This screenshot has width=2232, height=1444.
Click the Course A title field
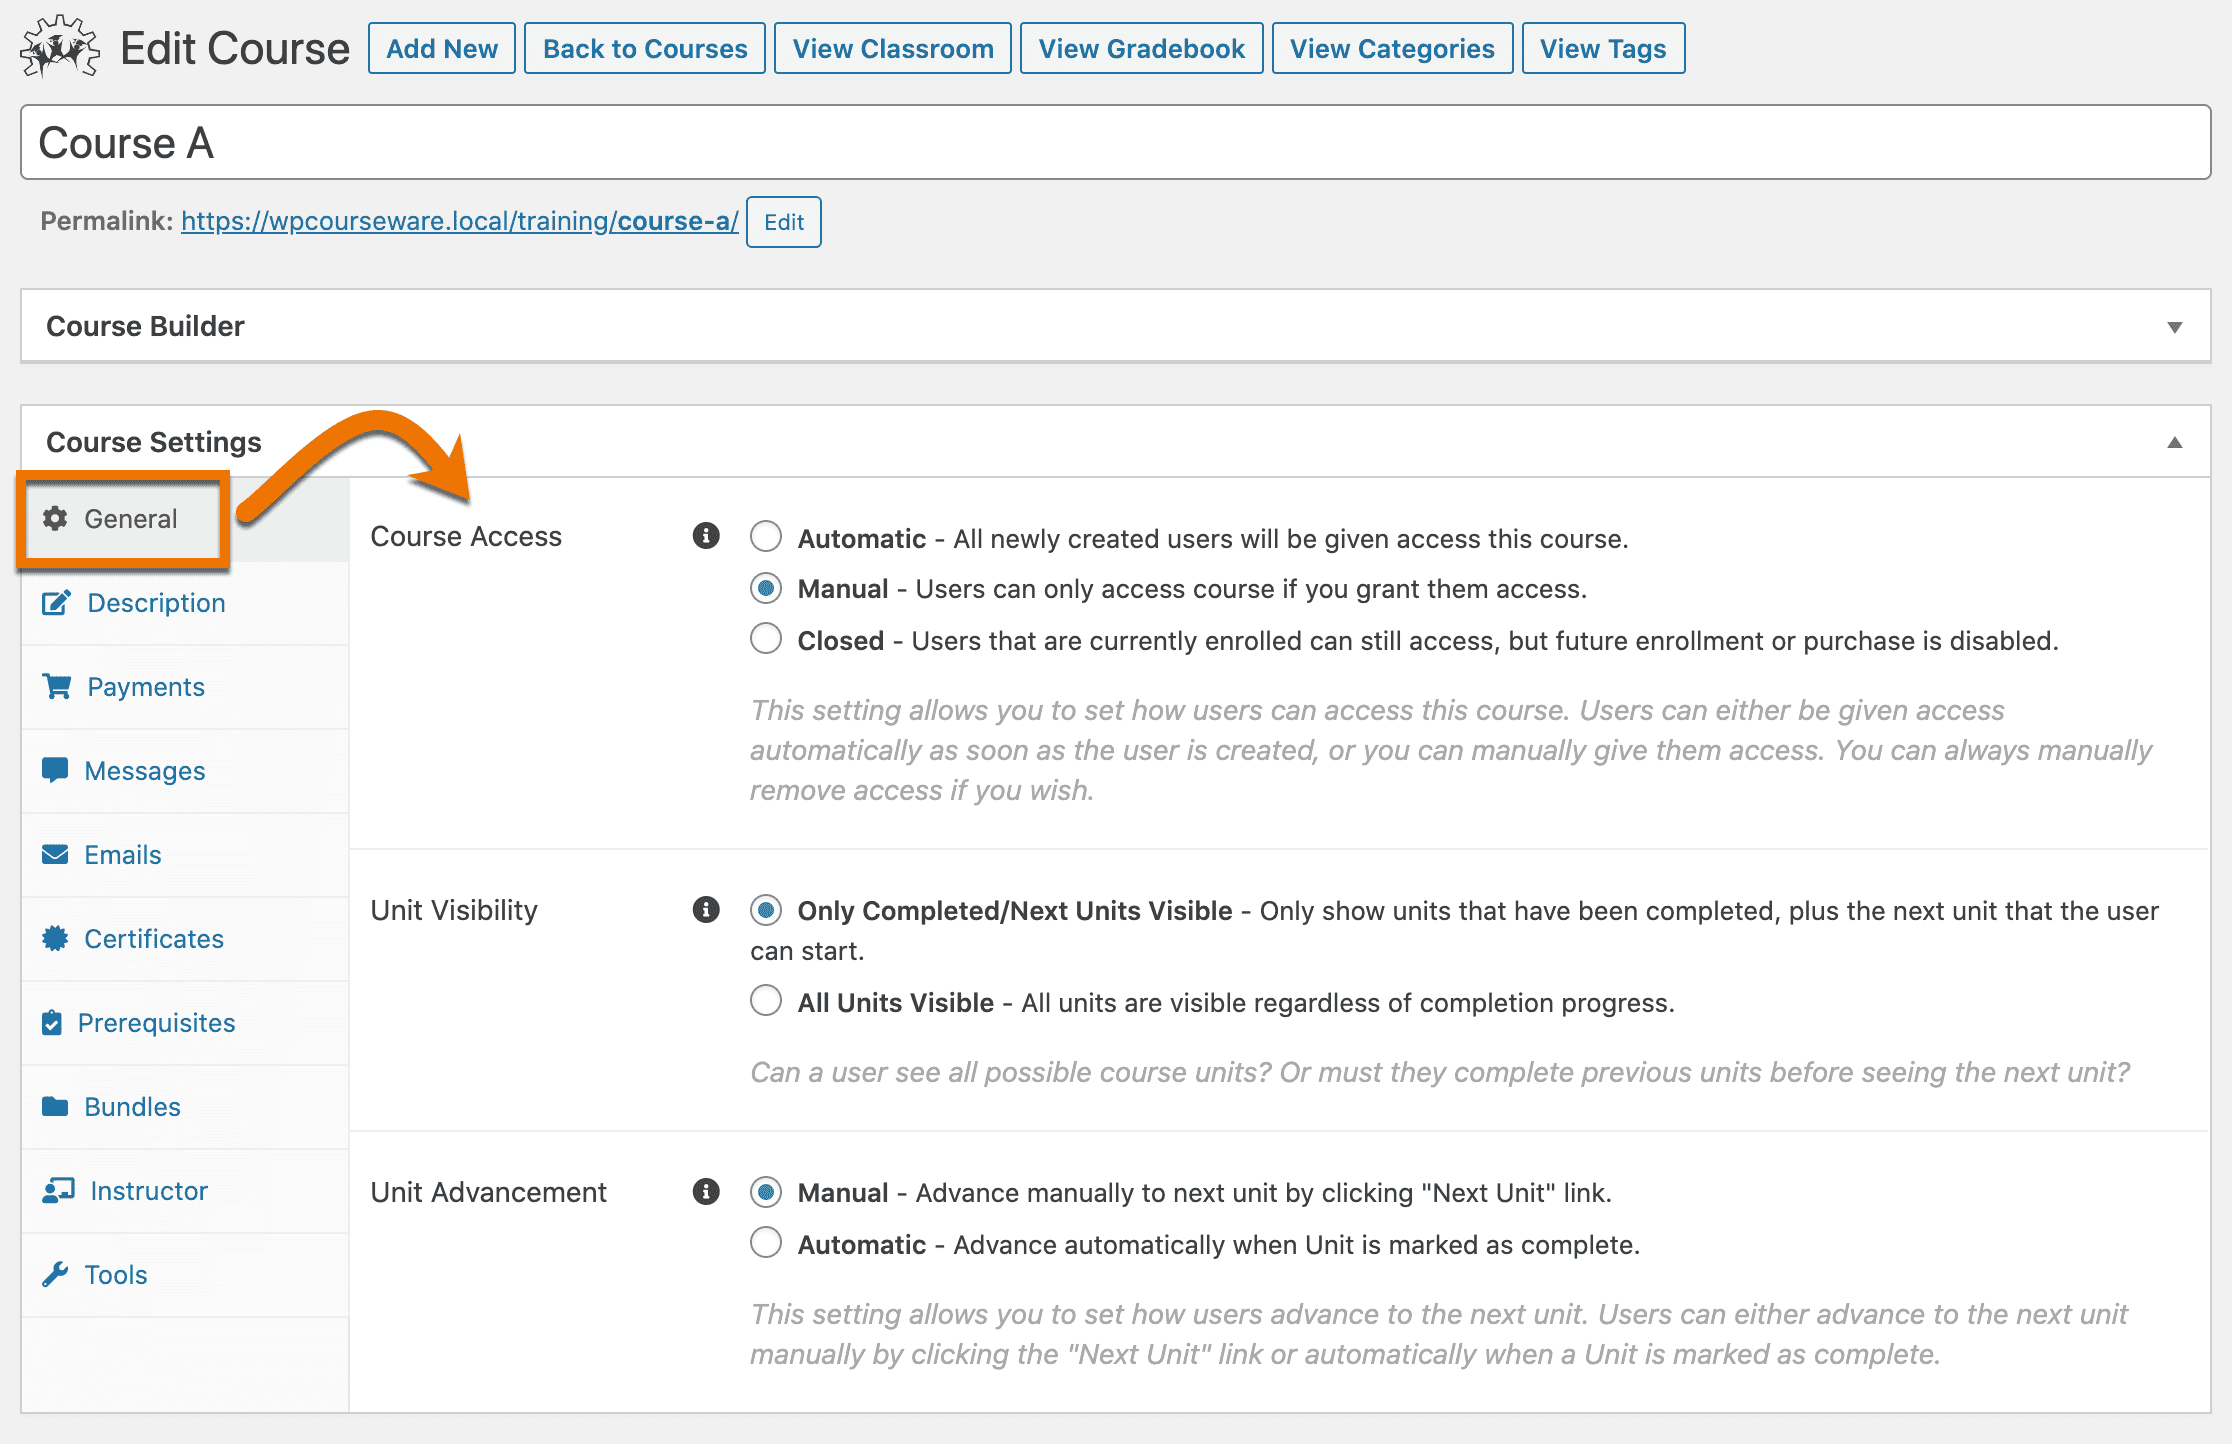click(1116, 142)
